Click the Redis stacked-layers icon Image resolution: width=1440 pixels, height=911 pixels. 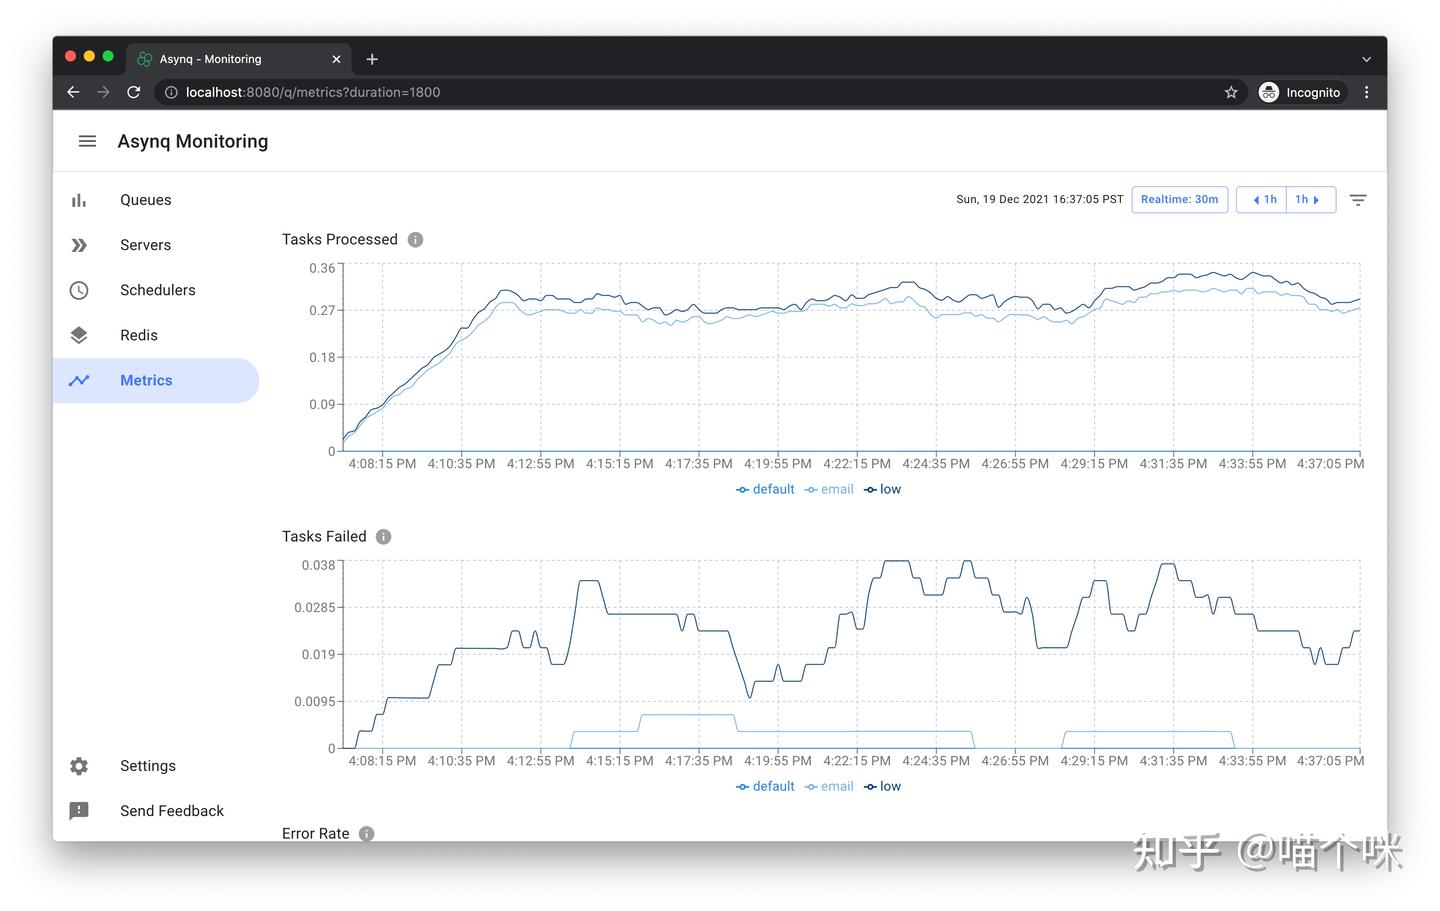click(x=79, y=335)
